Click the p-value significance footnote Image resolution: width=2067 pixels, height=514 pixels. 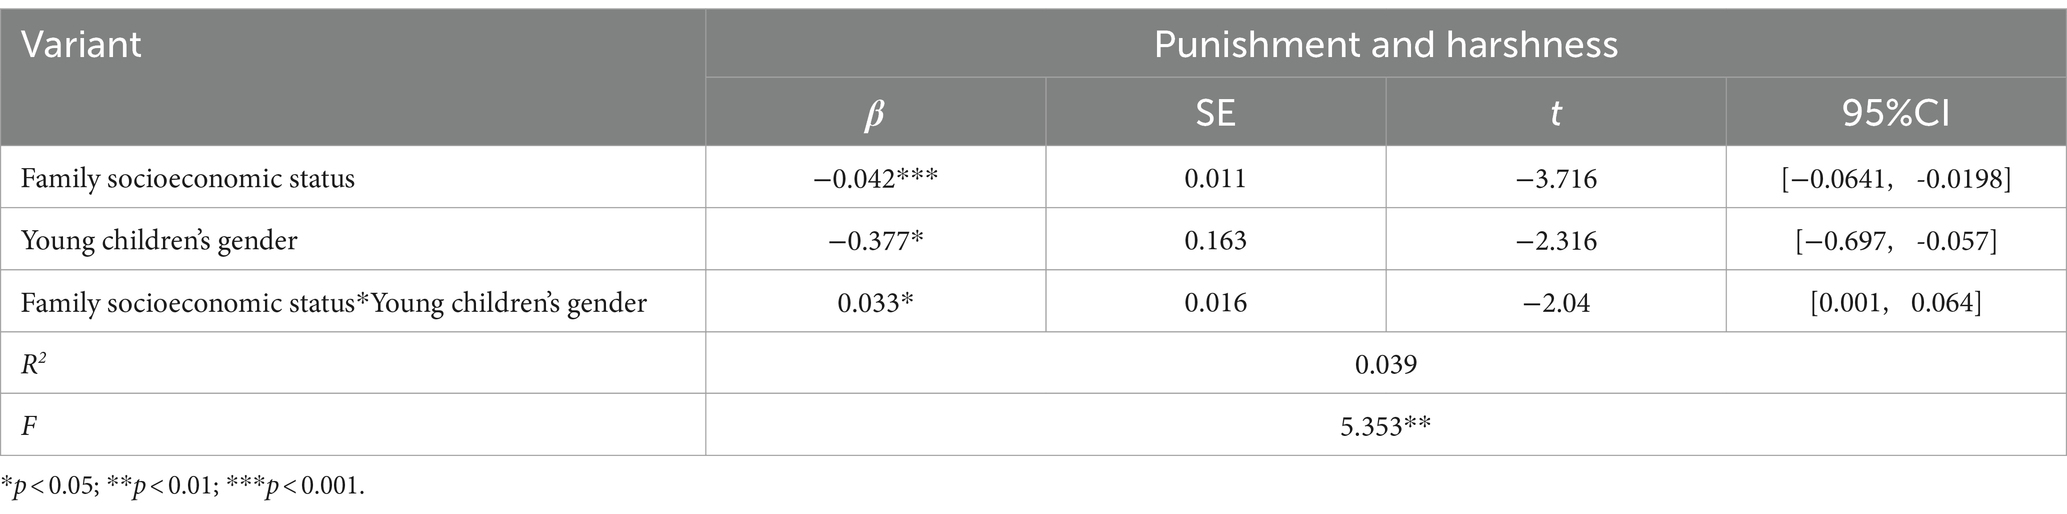pyautogui.click(x=183, y=487)
